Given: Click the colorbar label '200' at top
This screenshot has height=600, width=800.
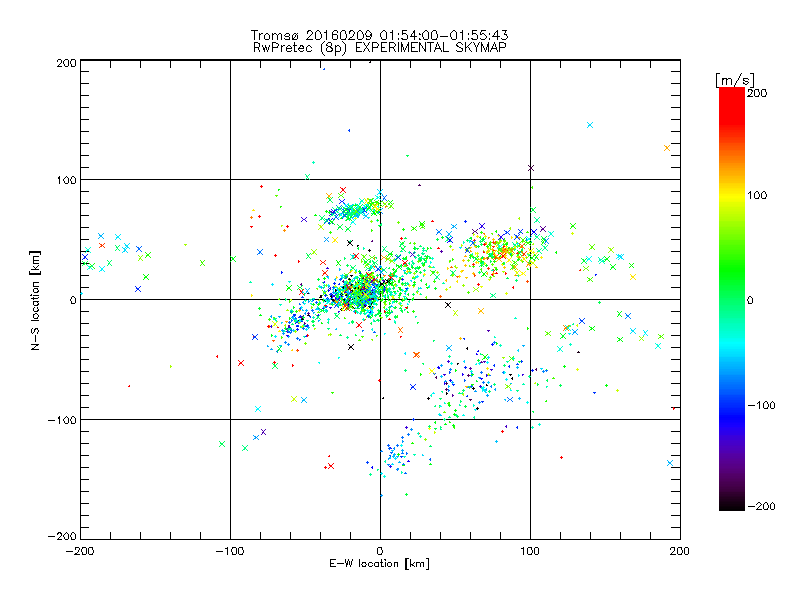Looking at the screenshot, I should click(757, 93).
